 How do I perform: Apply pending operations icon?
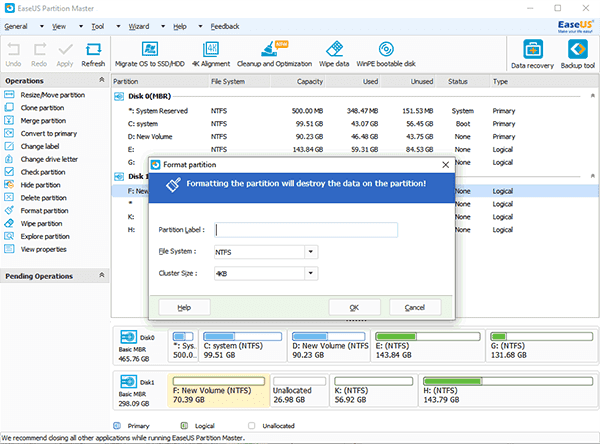(65, 54)
